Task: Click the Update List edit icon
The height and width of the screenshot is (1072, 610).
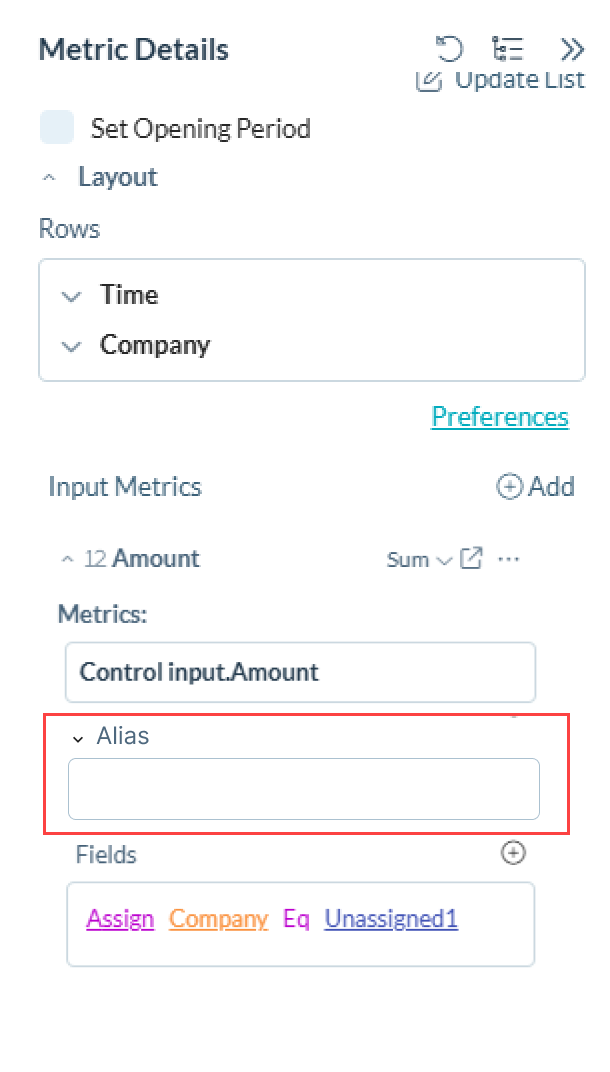Action: point(429,80)
